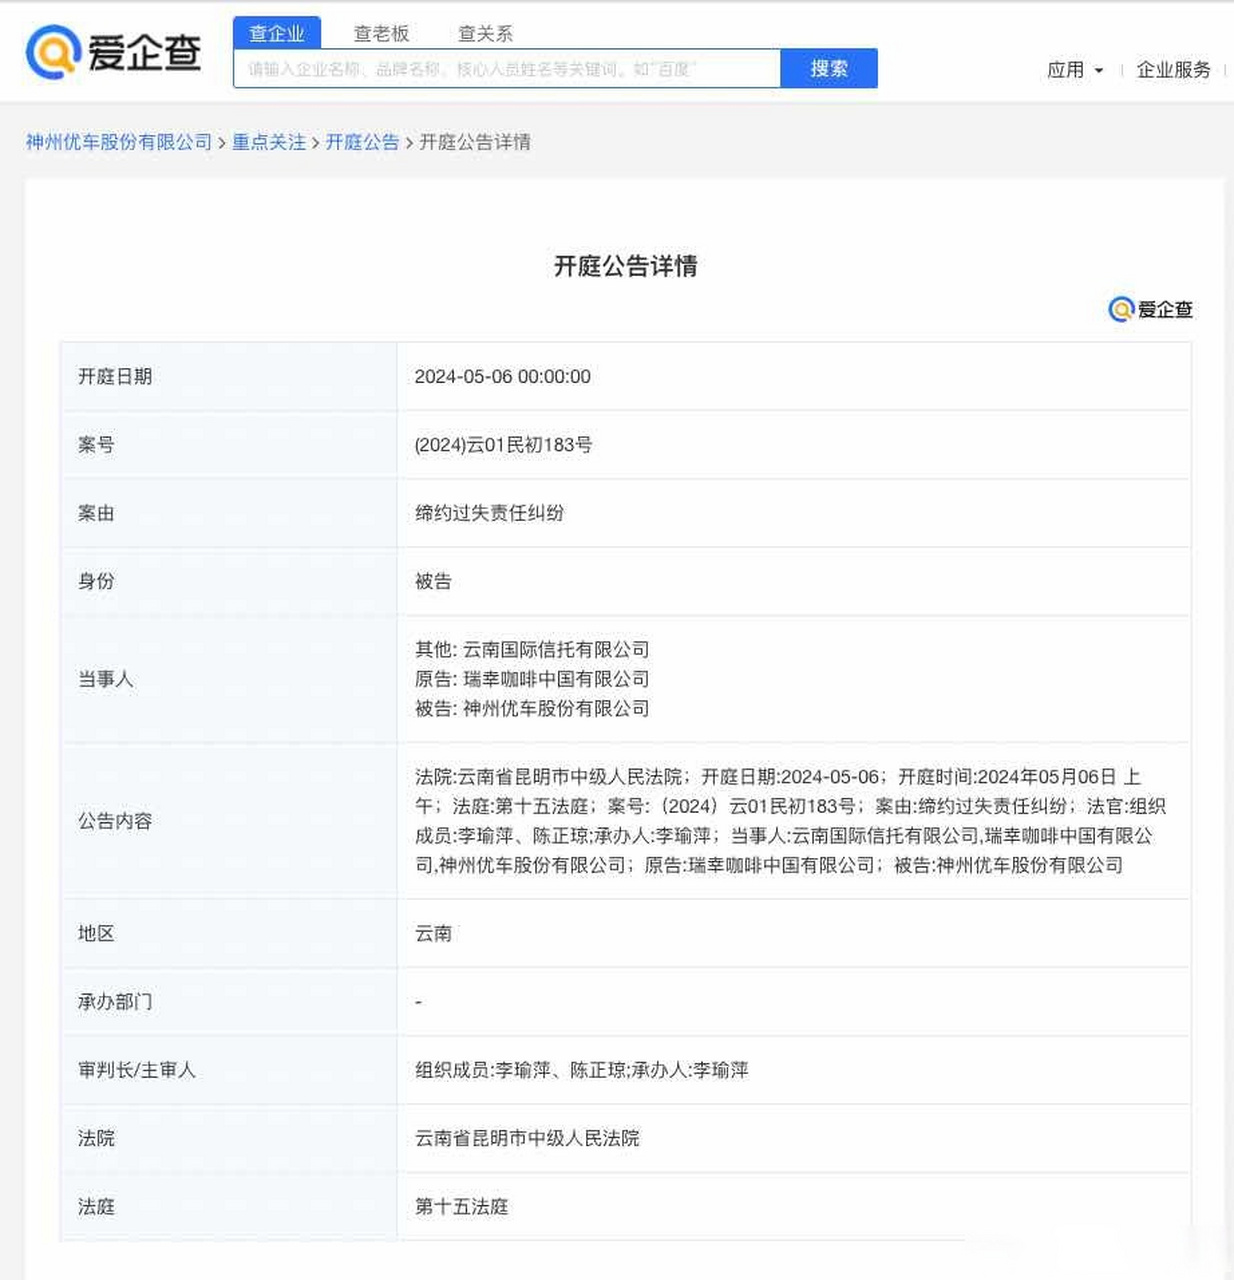Click the 审判长/主审人 row label
1234x1280 pixels.
tap(137, 1070)
